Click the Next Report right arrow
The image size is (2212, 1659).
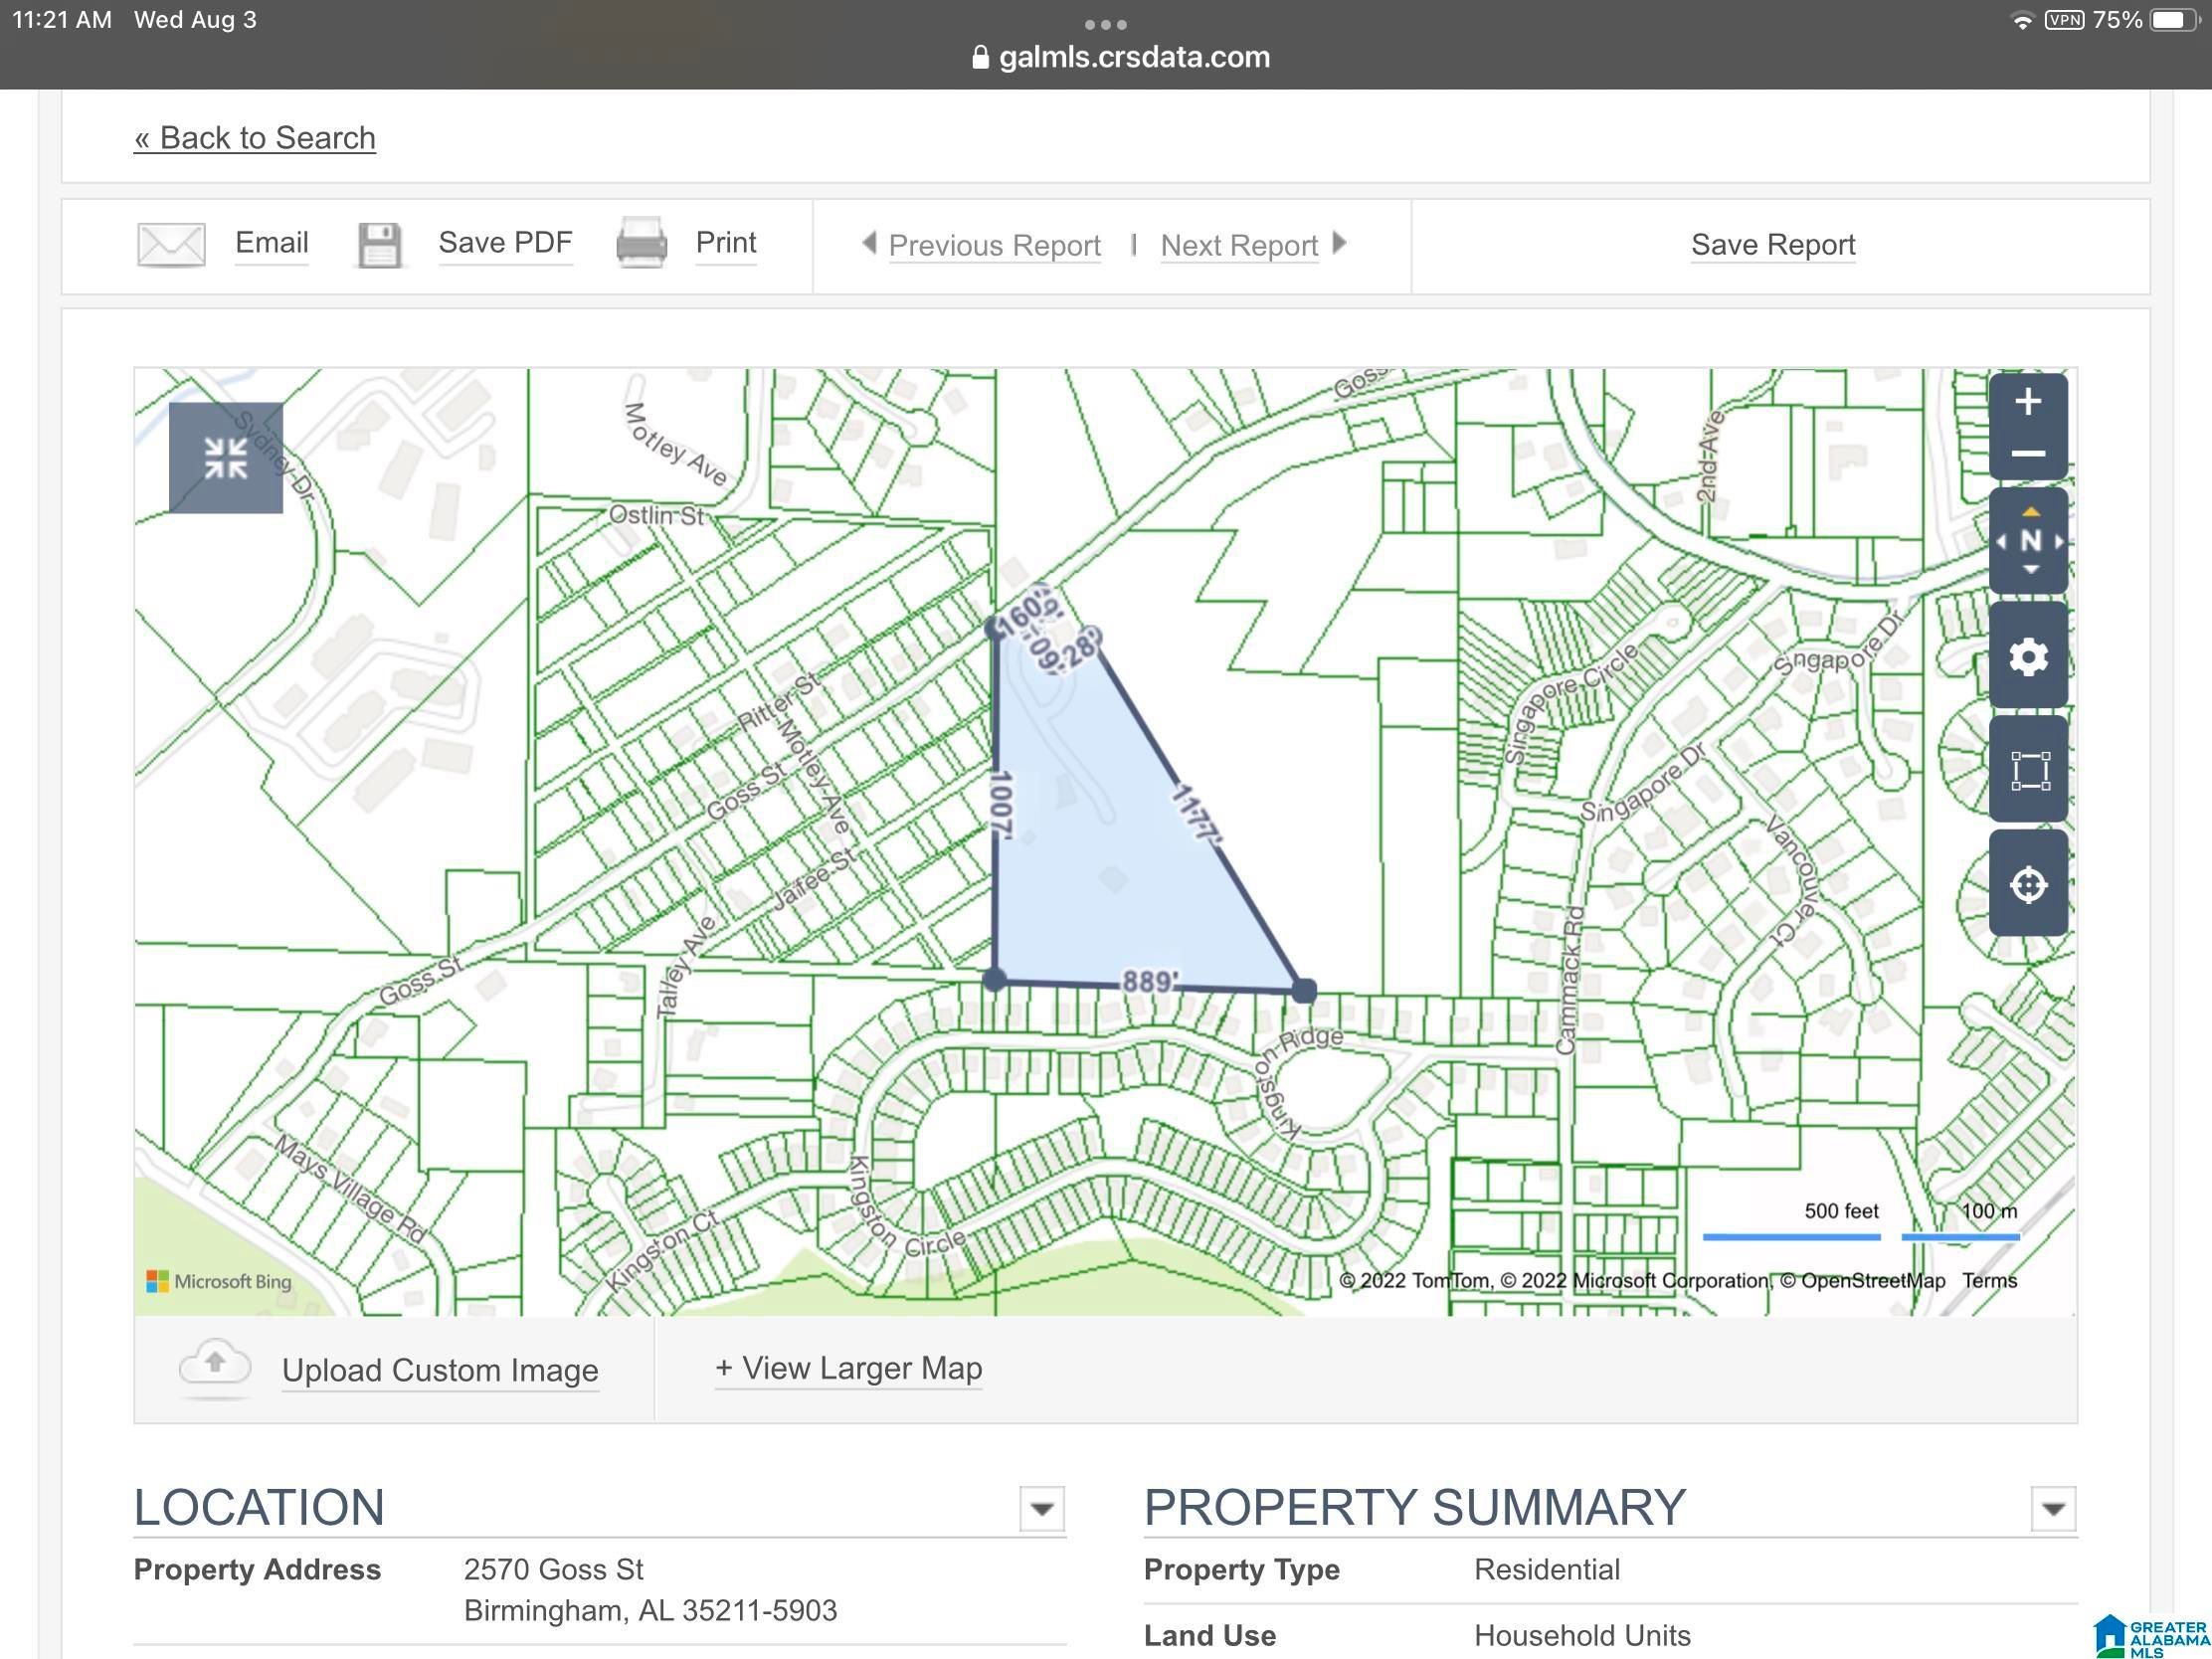[1340, 243]
